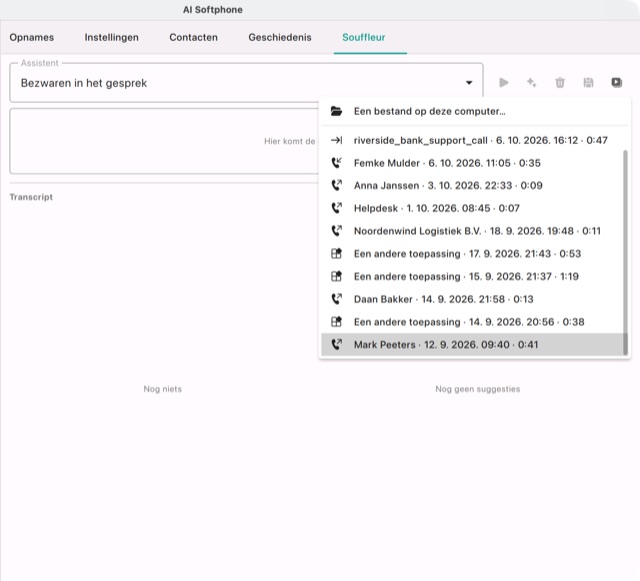Click app icon beside the 14. 9. 2026 20:56 entry
The image size is (640, 581).
tap(336, 322)
